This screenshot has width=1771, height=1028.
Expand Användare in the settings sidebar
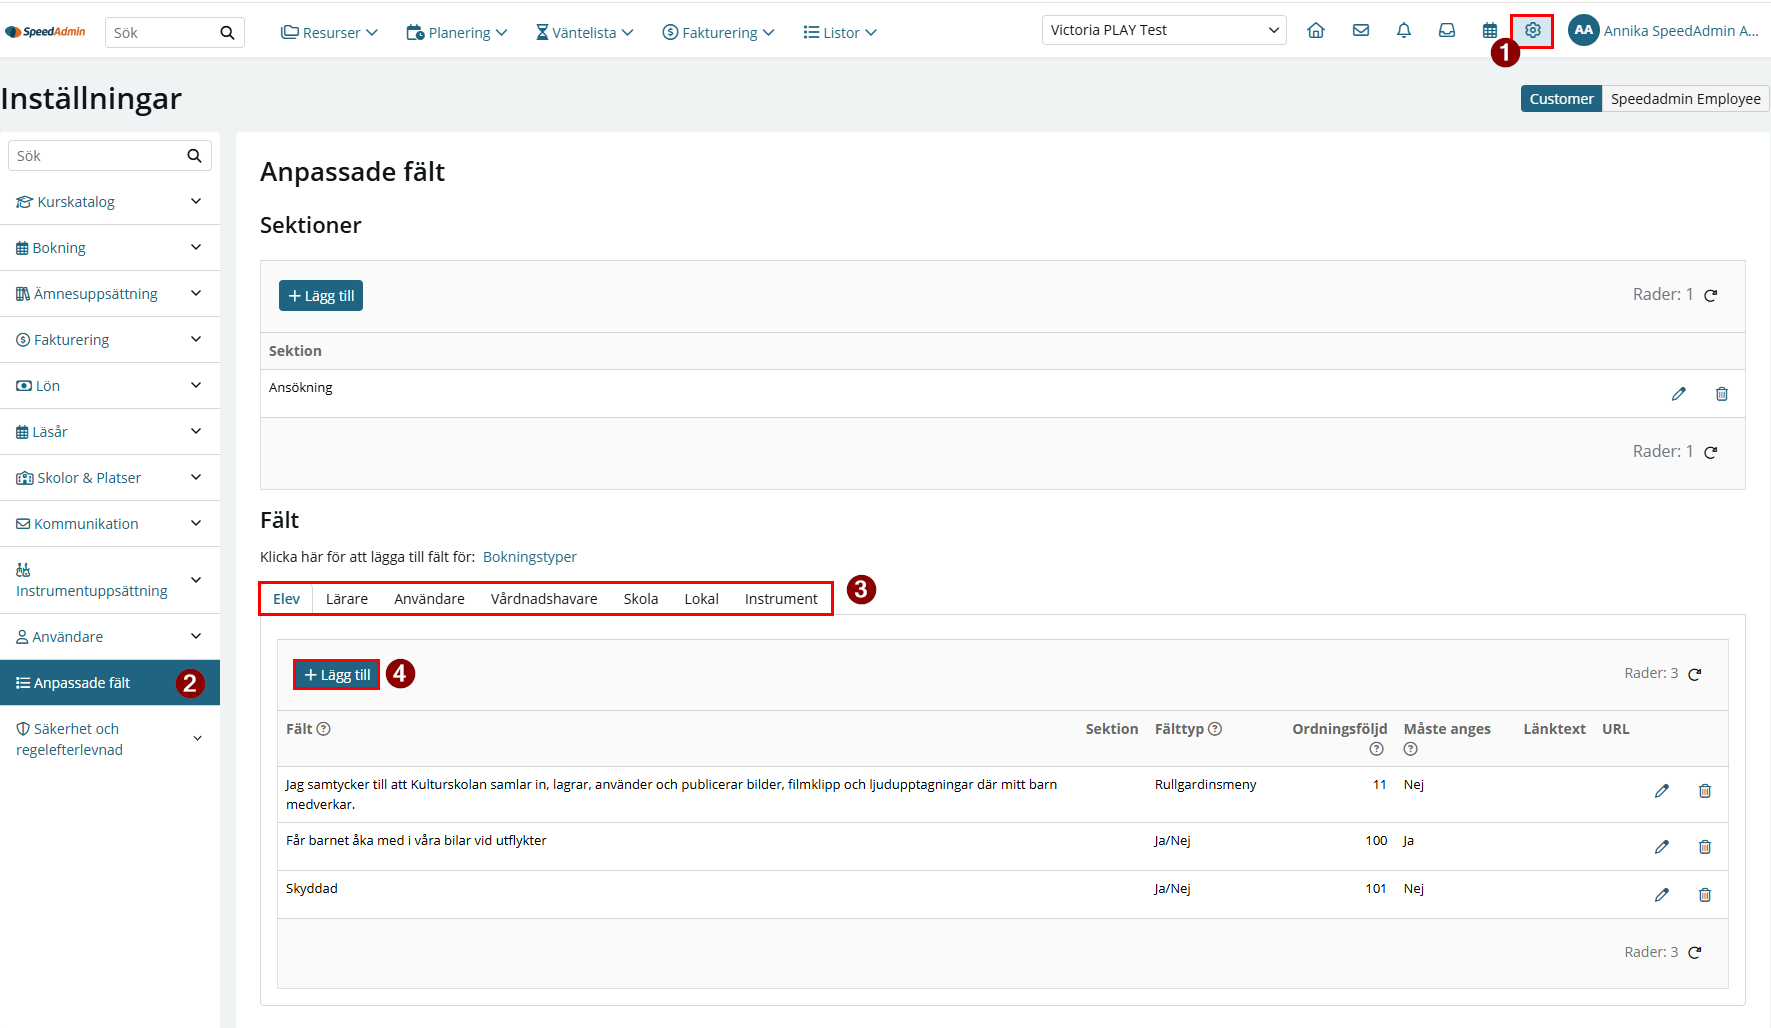point(110,637)
